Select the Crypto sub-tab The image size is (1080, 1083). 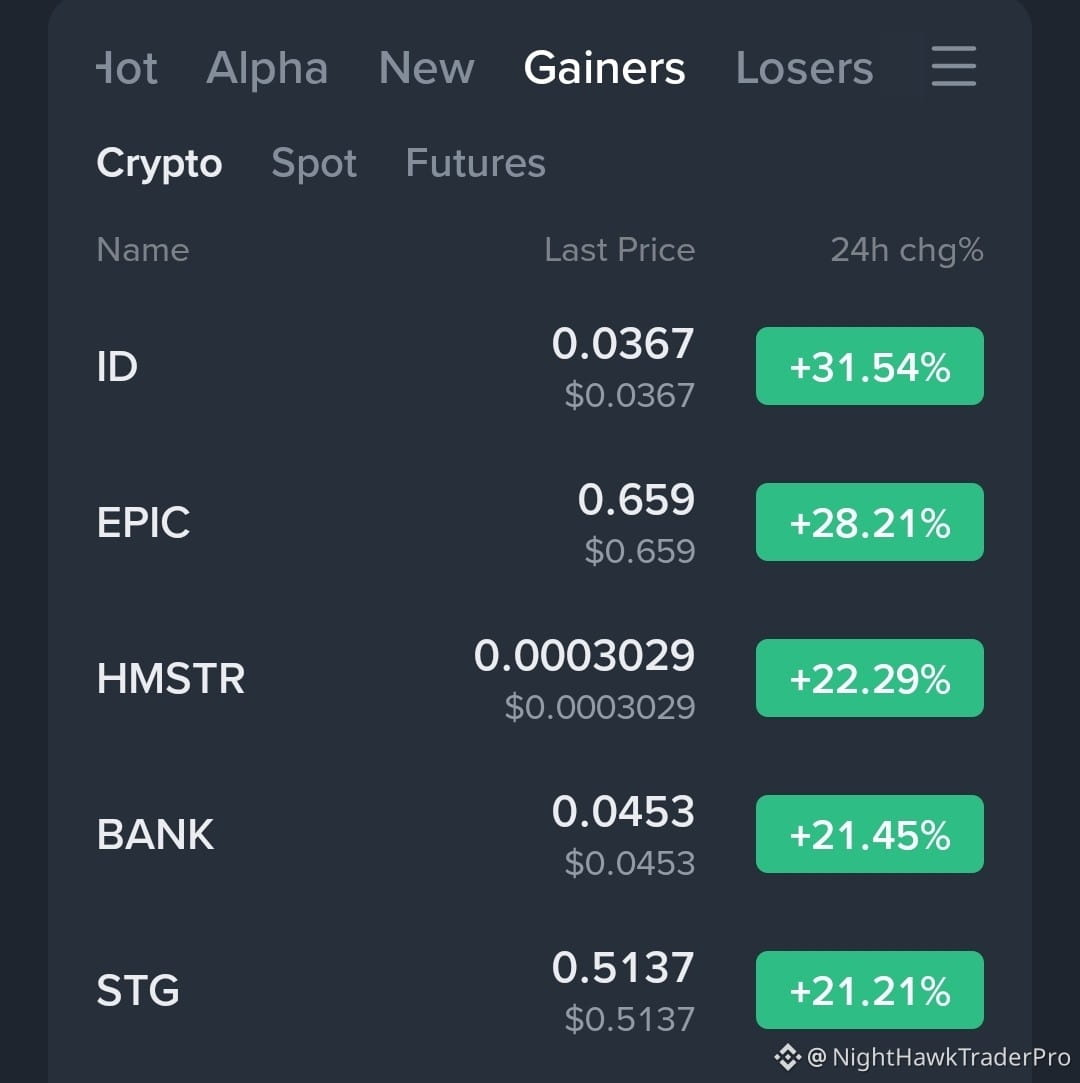click(x=160, y=163)
